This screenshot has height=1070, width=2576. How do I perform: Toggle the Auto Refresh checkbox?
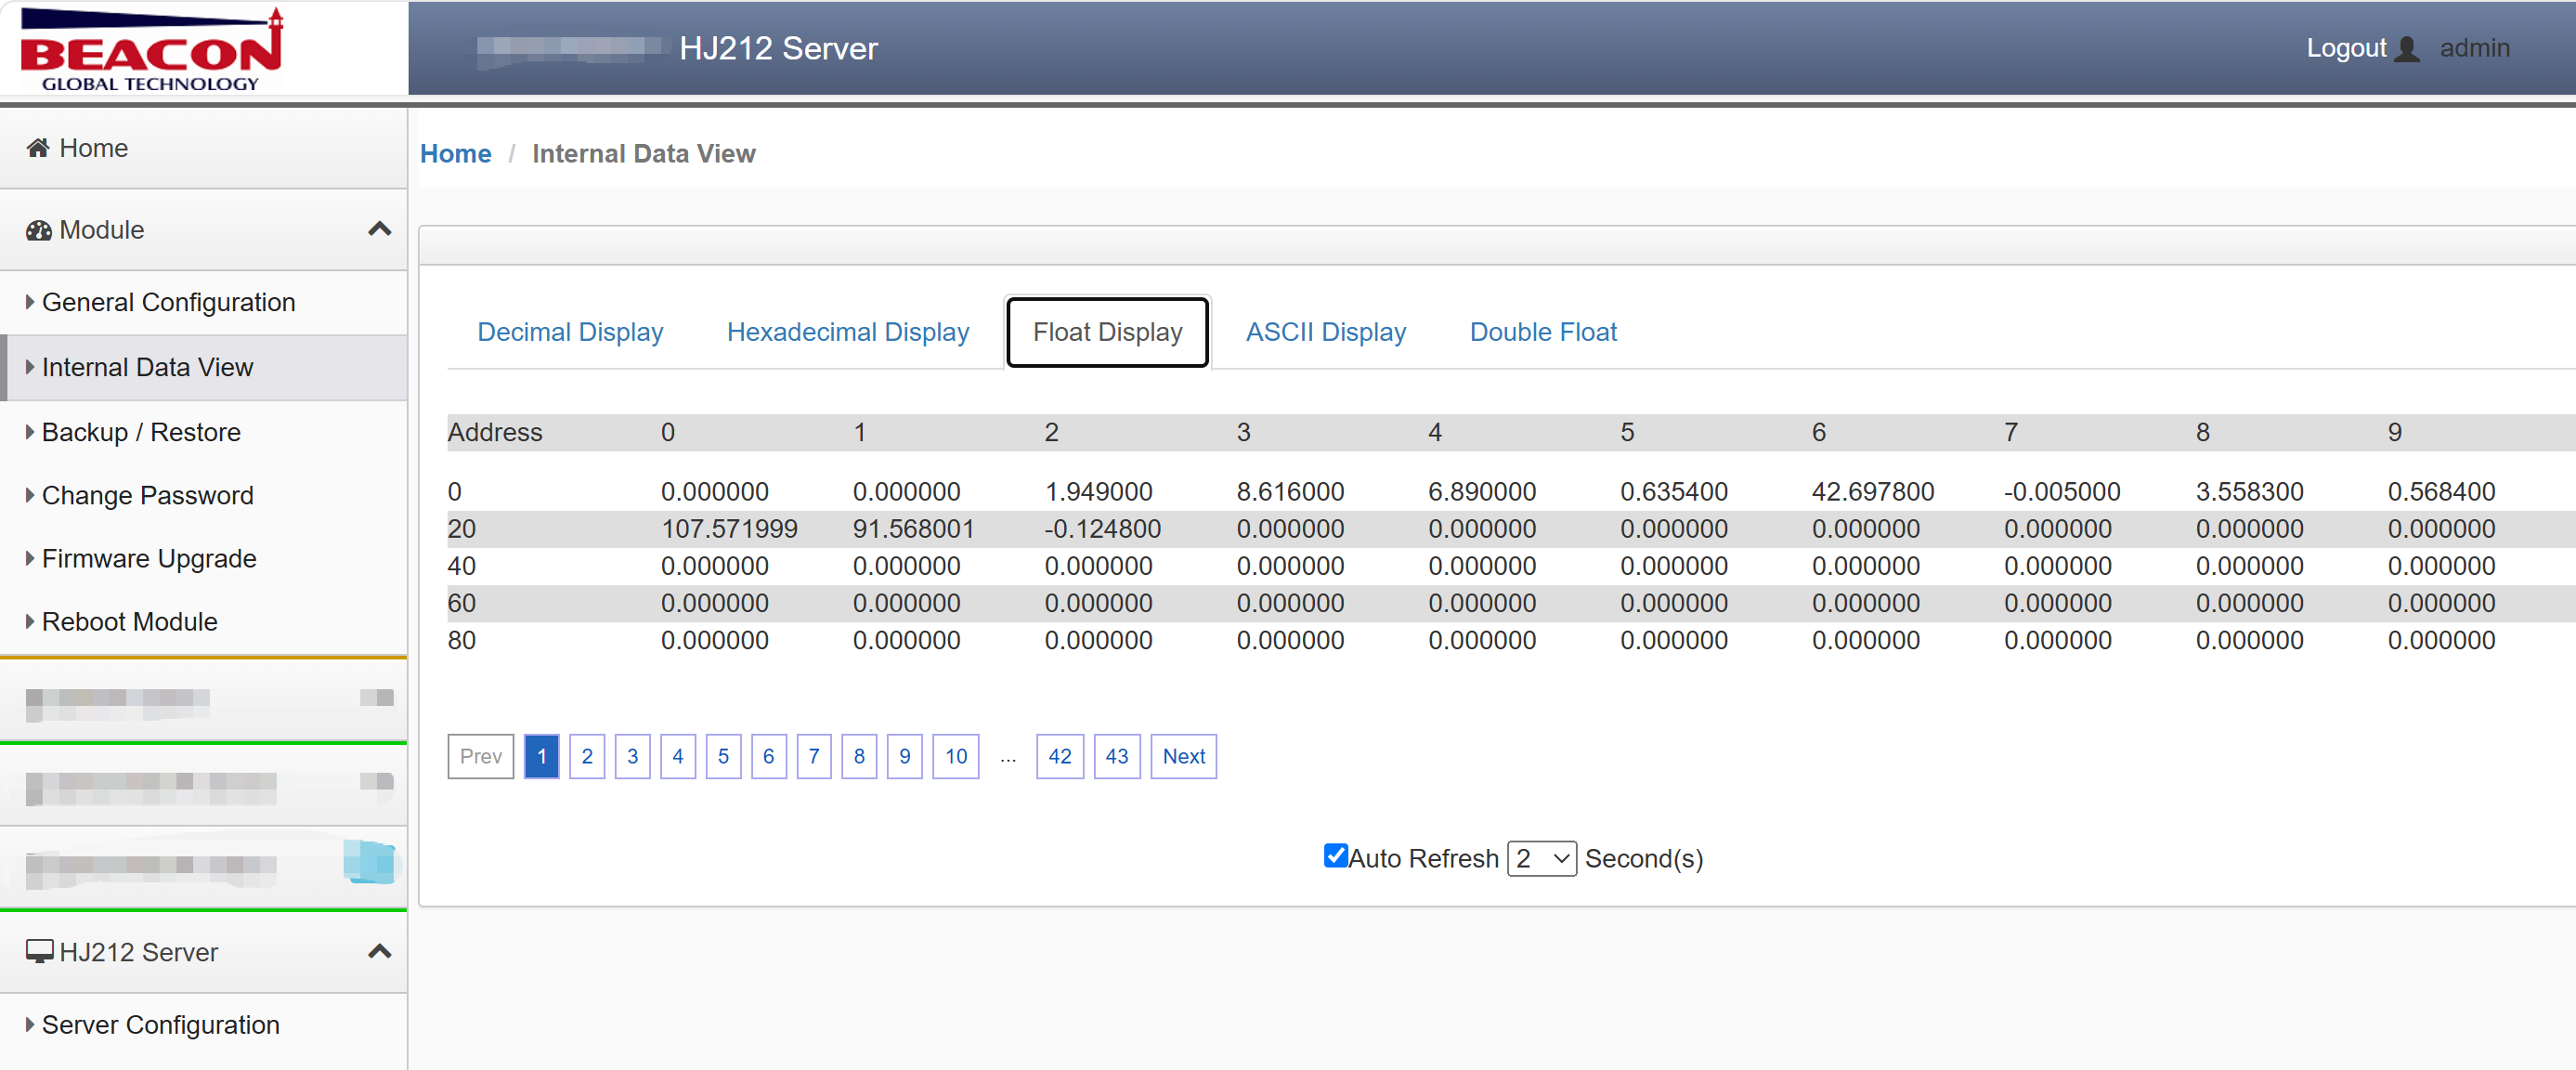(1335, 855)
